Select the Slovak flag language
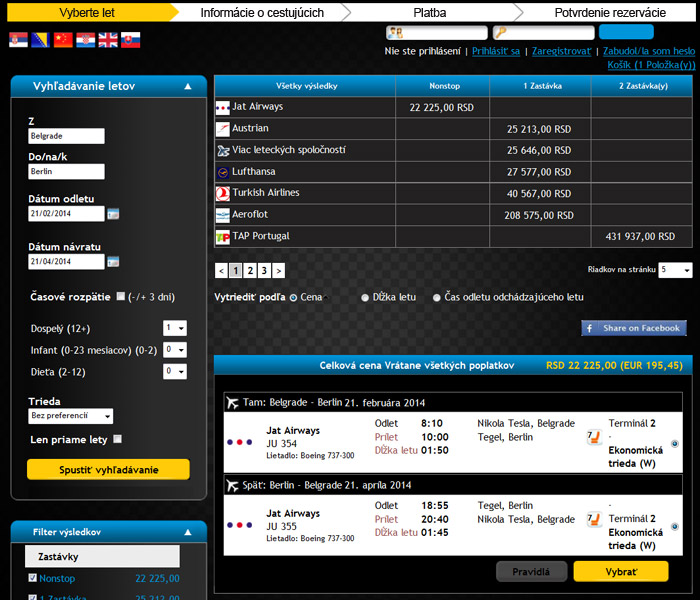 (130, 40)
